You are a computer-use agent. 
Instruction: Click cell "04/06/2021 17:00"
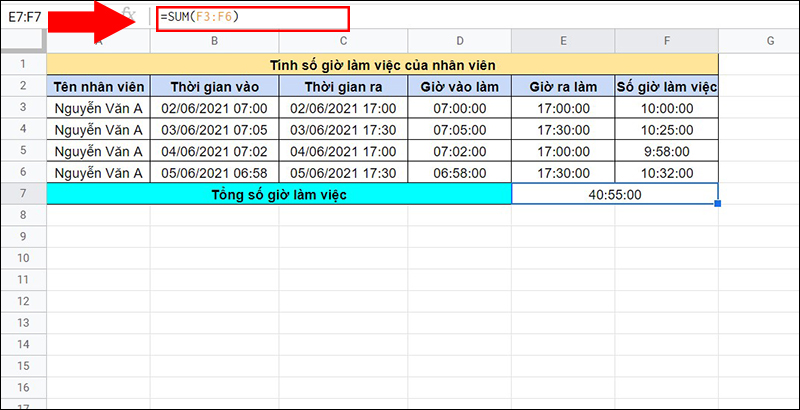343,151
